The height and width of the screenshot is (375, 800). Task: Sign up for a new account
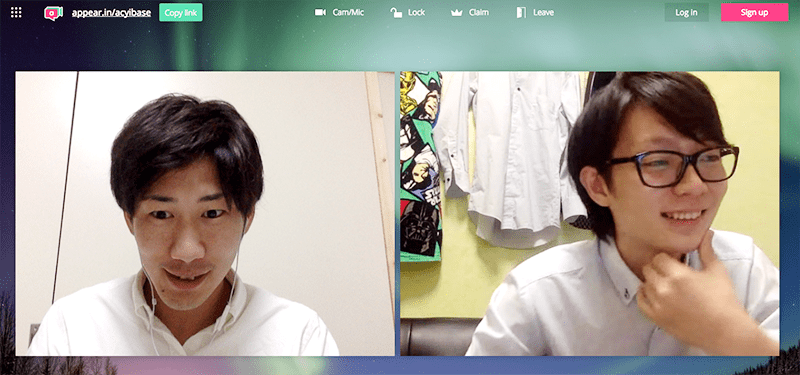click(754, 12)
